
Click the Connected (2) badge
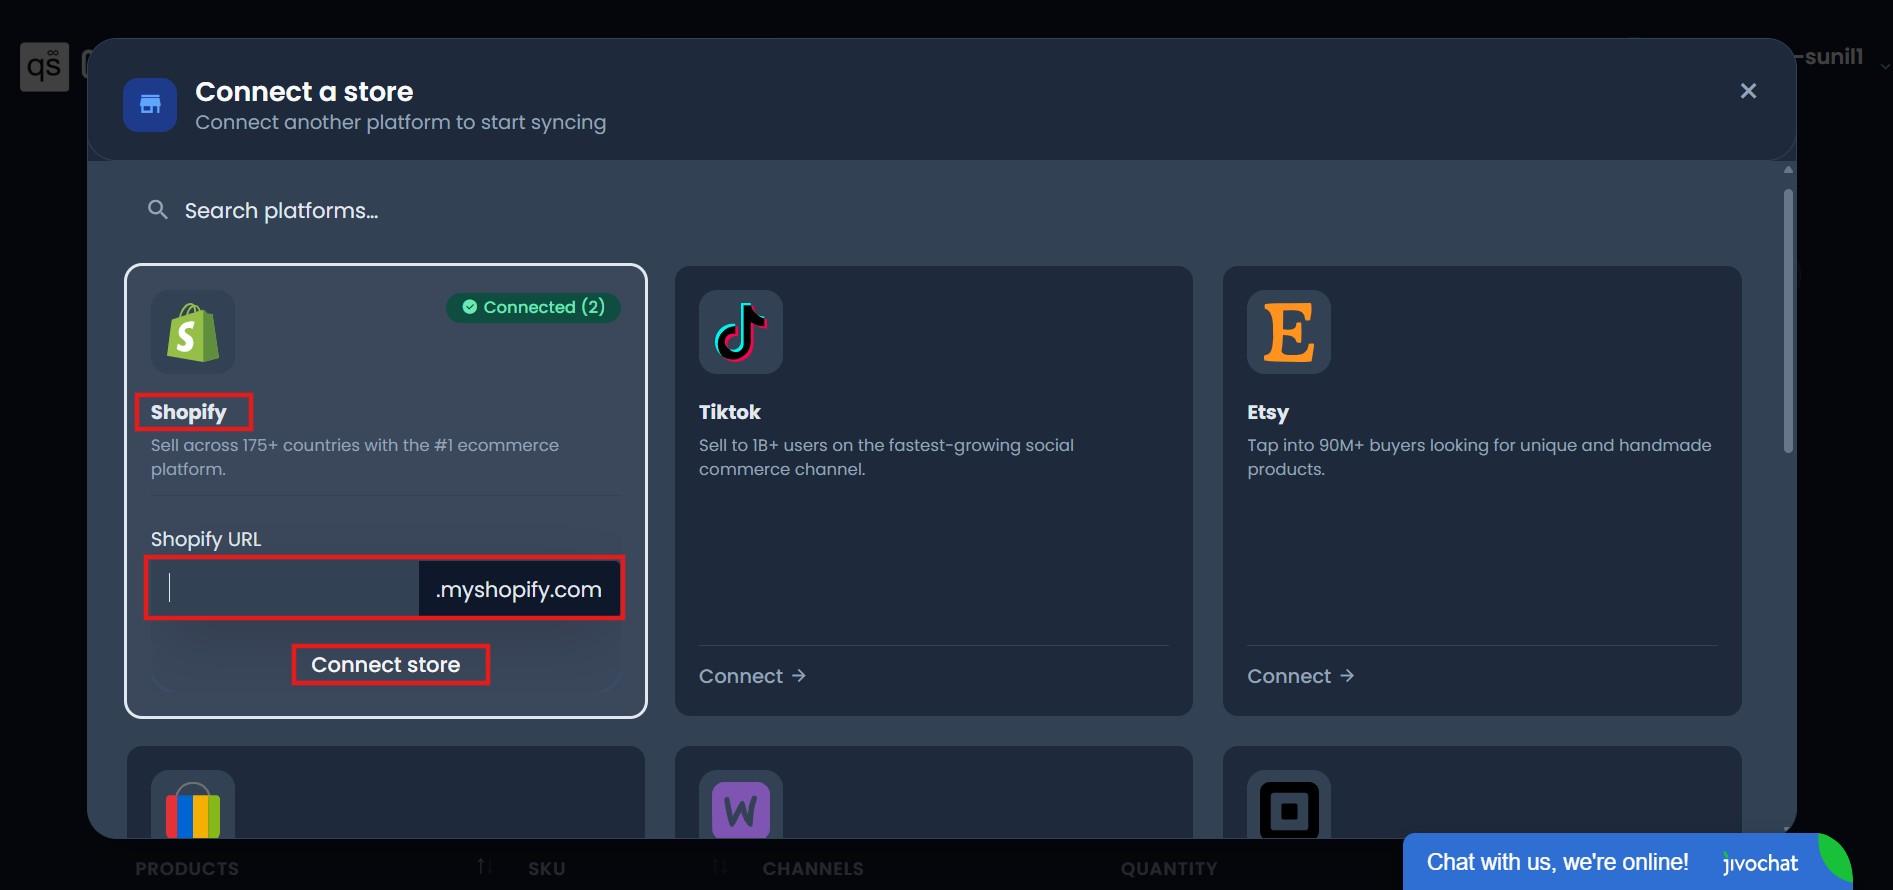(x=533, y=307)
